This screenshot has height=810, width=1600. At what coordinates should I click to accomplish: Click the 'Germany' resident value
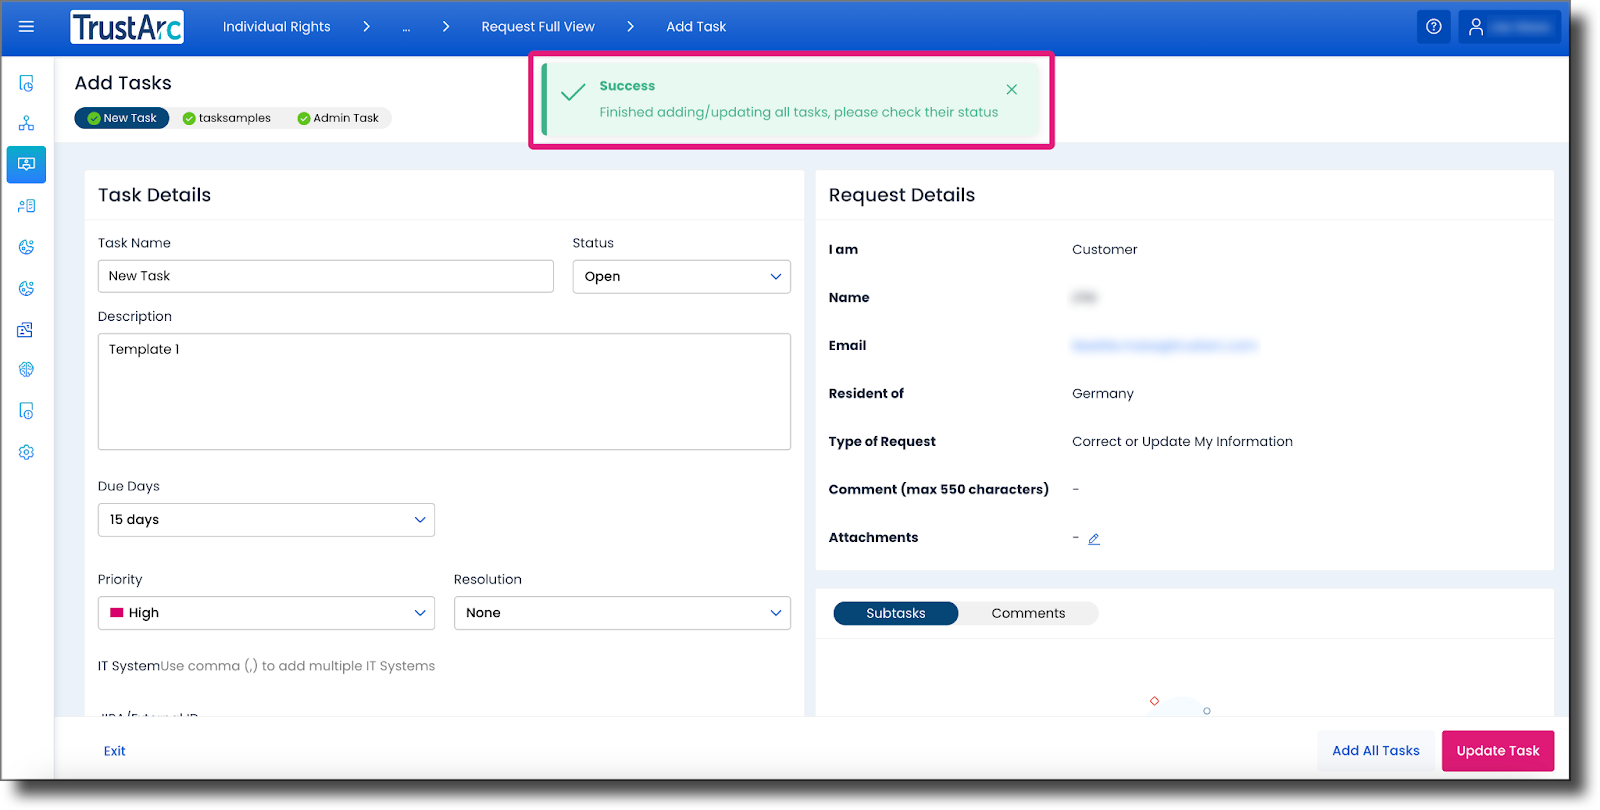(x=1103, y=394)
